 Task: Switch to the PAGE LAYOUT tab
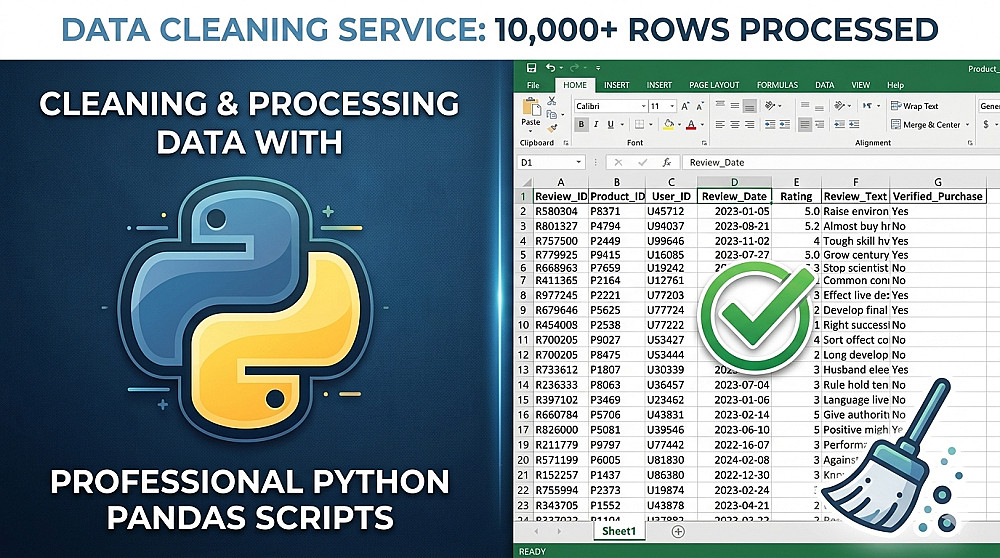point(714,85)
